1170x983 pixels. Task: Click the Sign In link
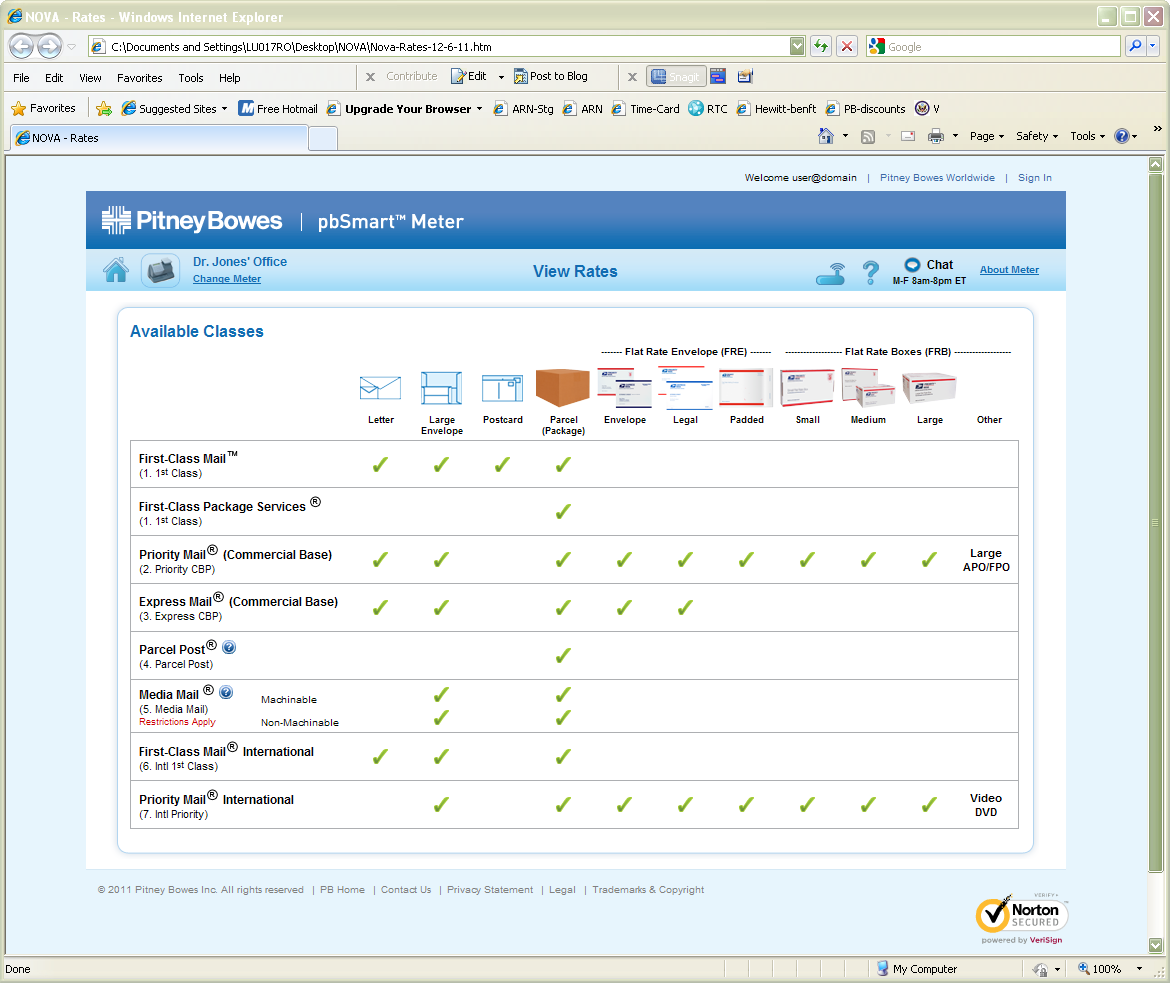click(1035, 178)
